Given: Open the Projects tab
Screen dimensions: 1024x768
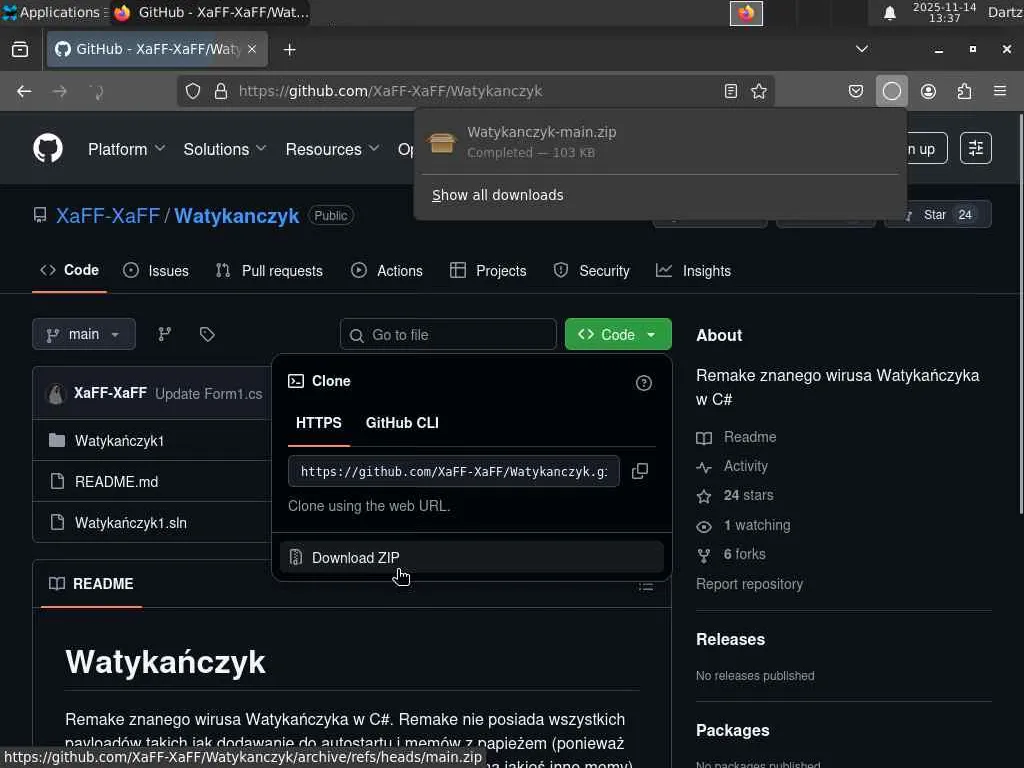Looking at the screenshot, I should coord(488,270).
